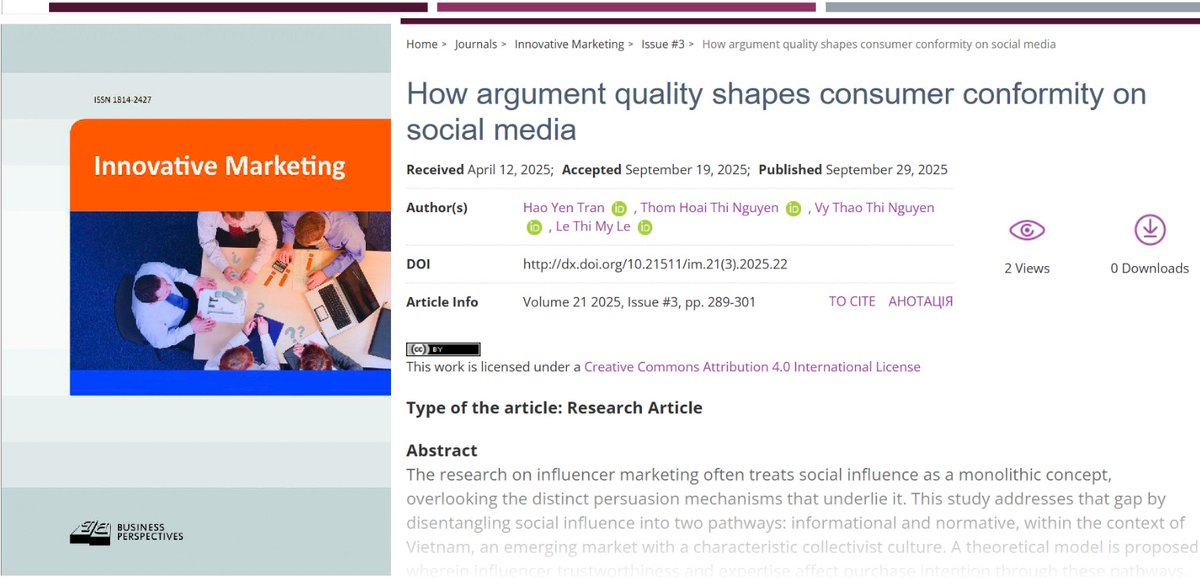This screenshot has width=1200, height=578.
Task: Open ORCID icon after Vy Thao Thi Nguyen
Action: [534, 228]
